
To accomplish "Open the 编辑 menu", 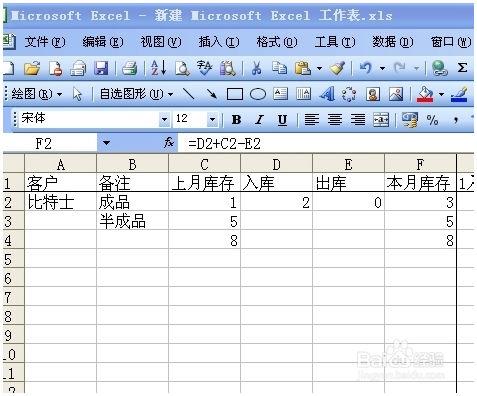I will (x=103, y=42).
